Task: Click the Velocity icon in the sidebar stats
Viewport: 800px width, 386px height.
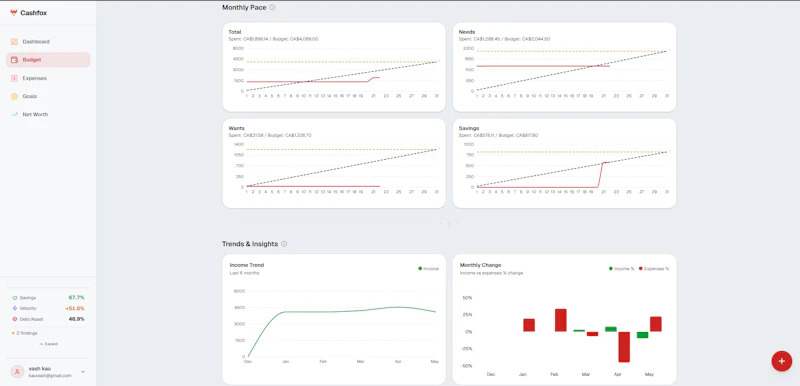Action: (x=15, y=308)
